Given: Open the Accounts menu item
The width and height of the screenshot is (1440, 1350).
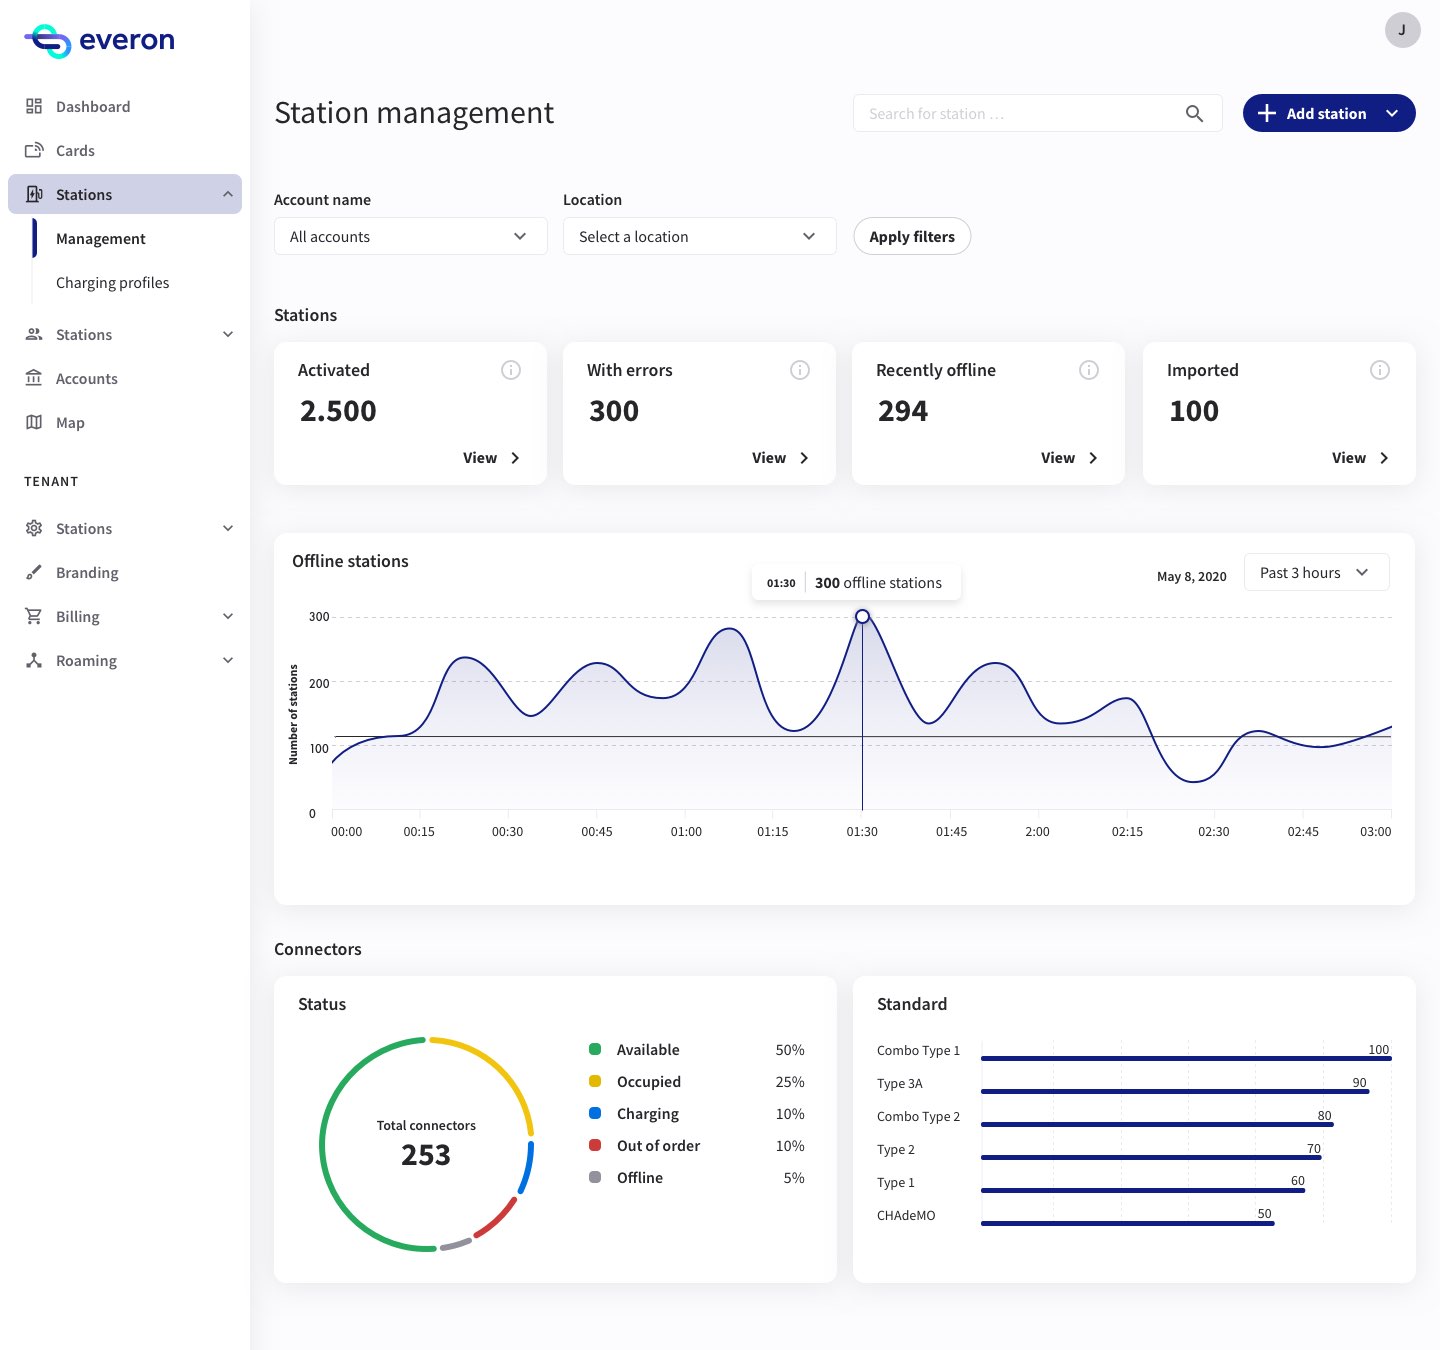Looking at the screenshot, I should [87, 378].
